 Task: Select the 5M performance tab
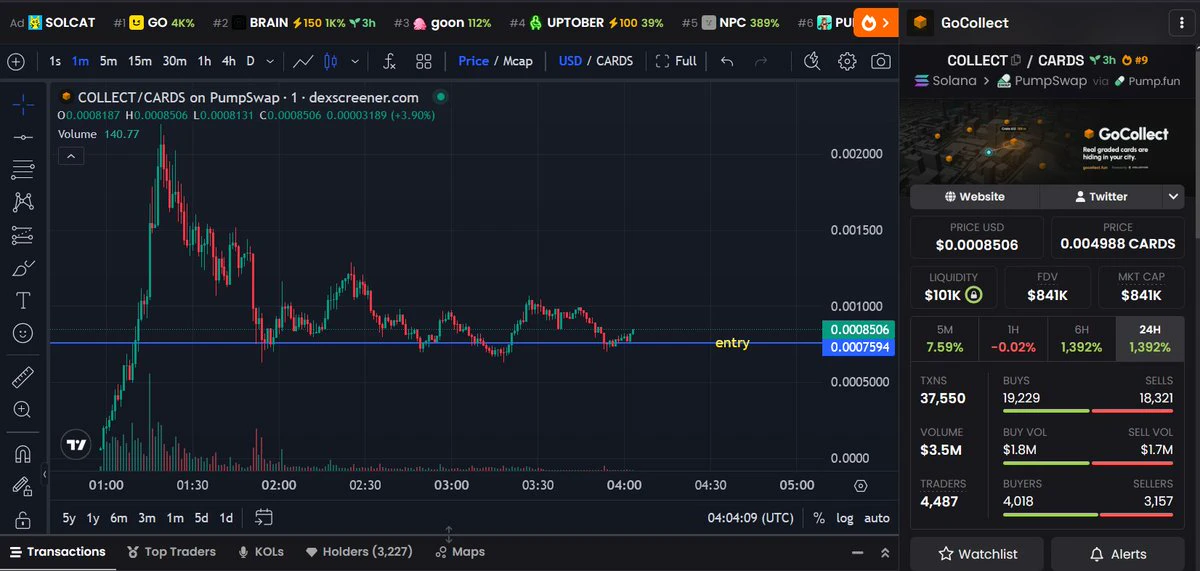945,339
